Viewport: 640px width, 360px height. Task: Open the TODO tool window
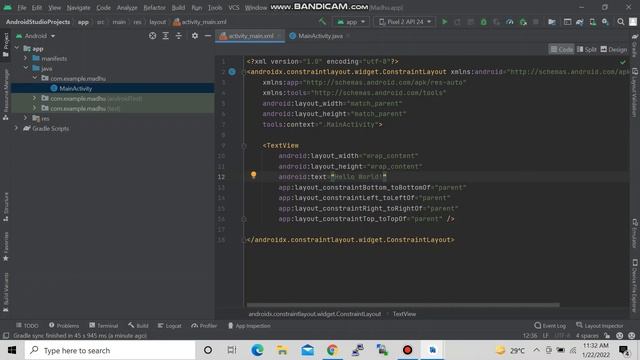pos(27,326)
